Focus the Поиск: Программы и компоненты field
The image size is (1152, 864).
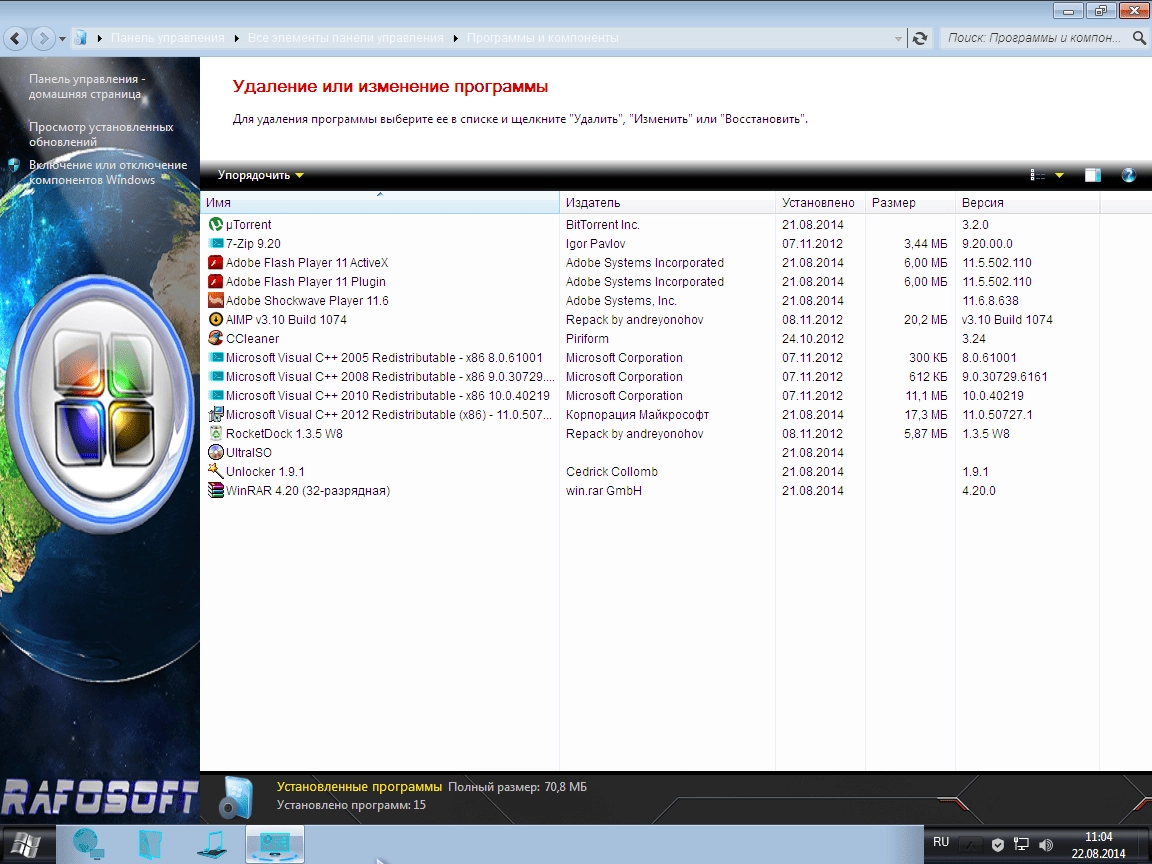pos(1036,37)
